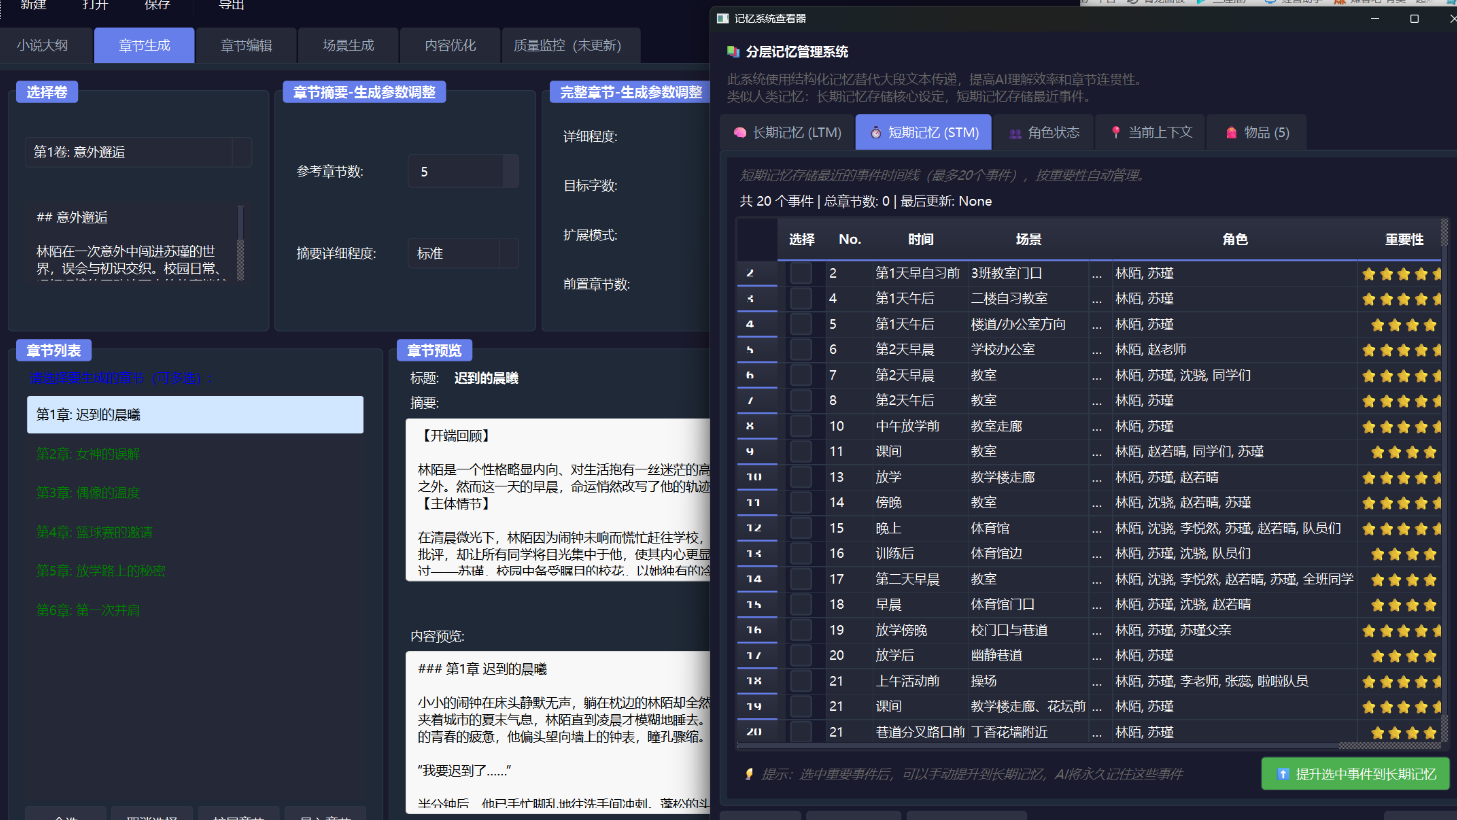Click the stopwatch icon on STM tab

[x=876, y=132]
